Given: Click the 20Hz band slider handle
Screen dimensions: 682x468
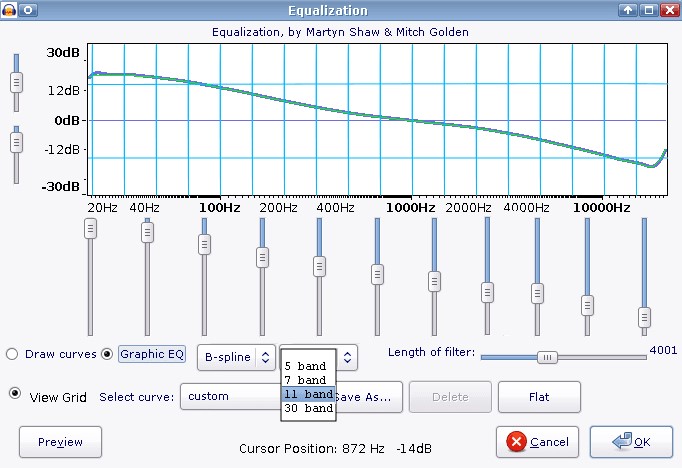Looking at the screenshot, I should 90,230.
